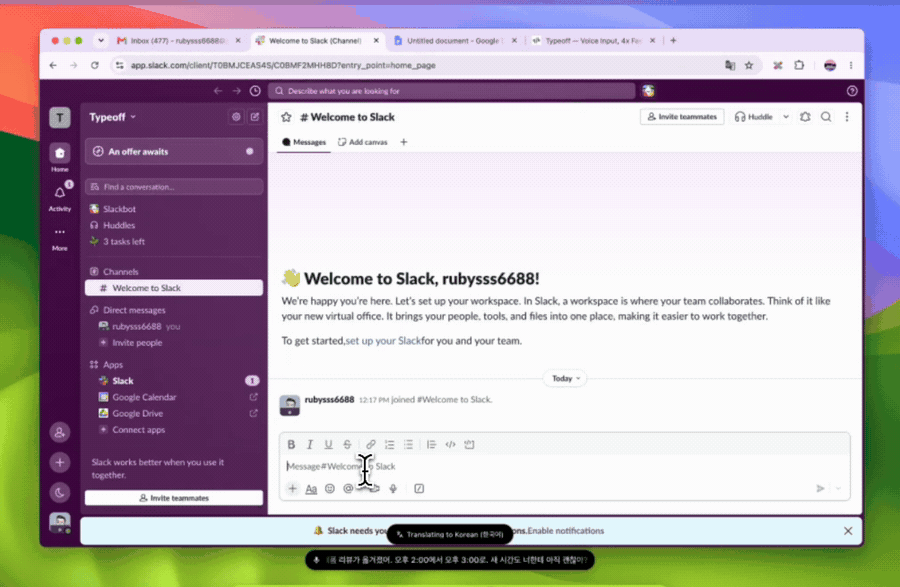Open the Typeoff workspace menu
The width and height of the screenshot is (900, 587).
pyautogui.click(x=112, y=117)
